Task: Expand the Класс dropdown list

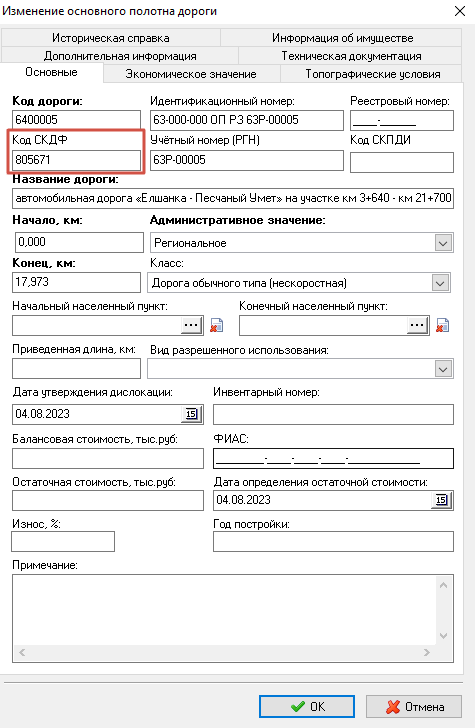Action: coord(441,283)
